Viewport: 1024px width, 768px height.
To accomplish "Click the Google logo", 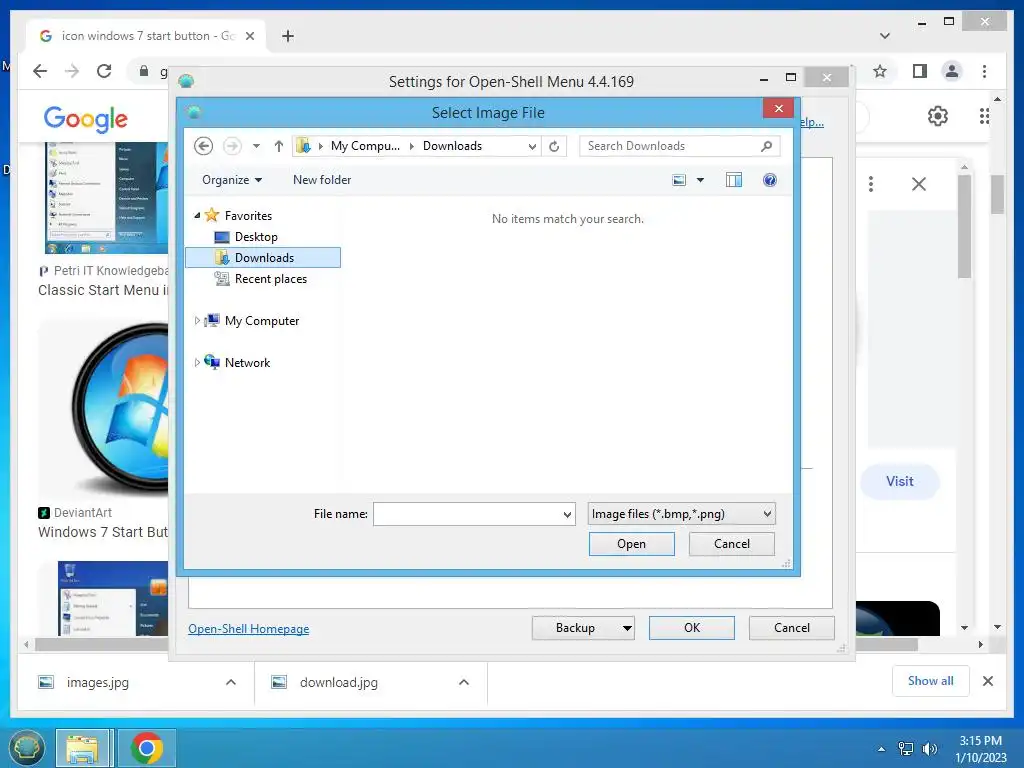I will 86,119.
